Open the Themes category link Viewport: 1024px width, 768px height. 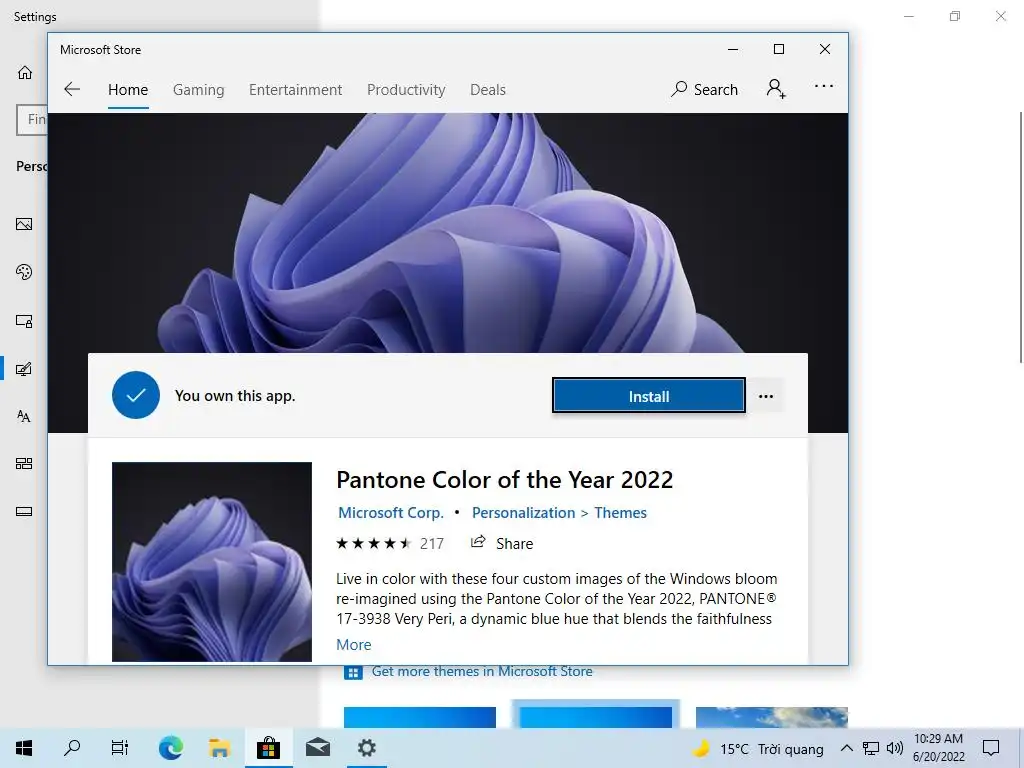(620, 513)
